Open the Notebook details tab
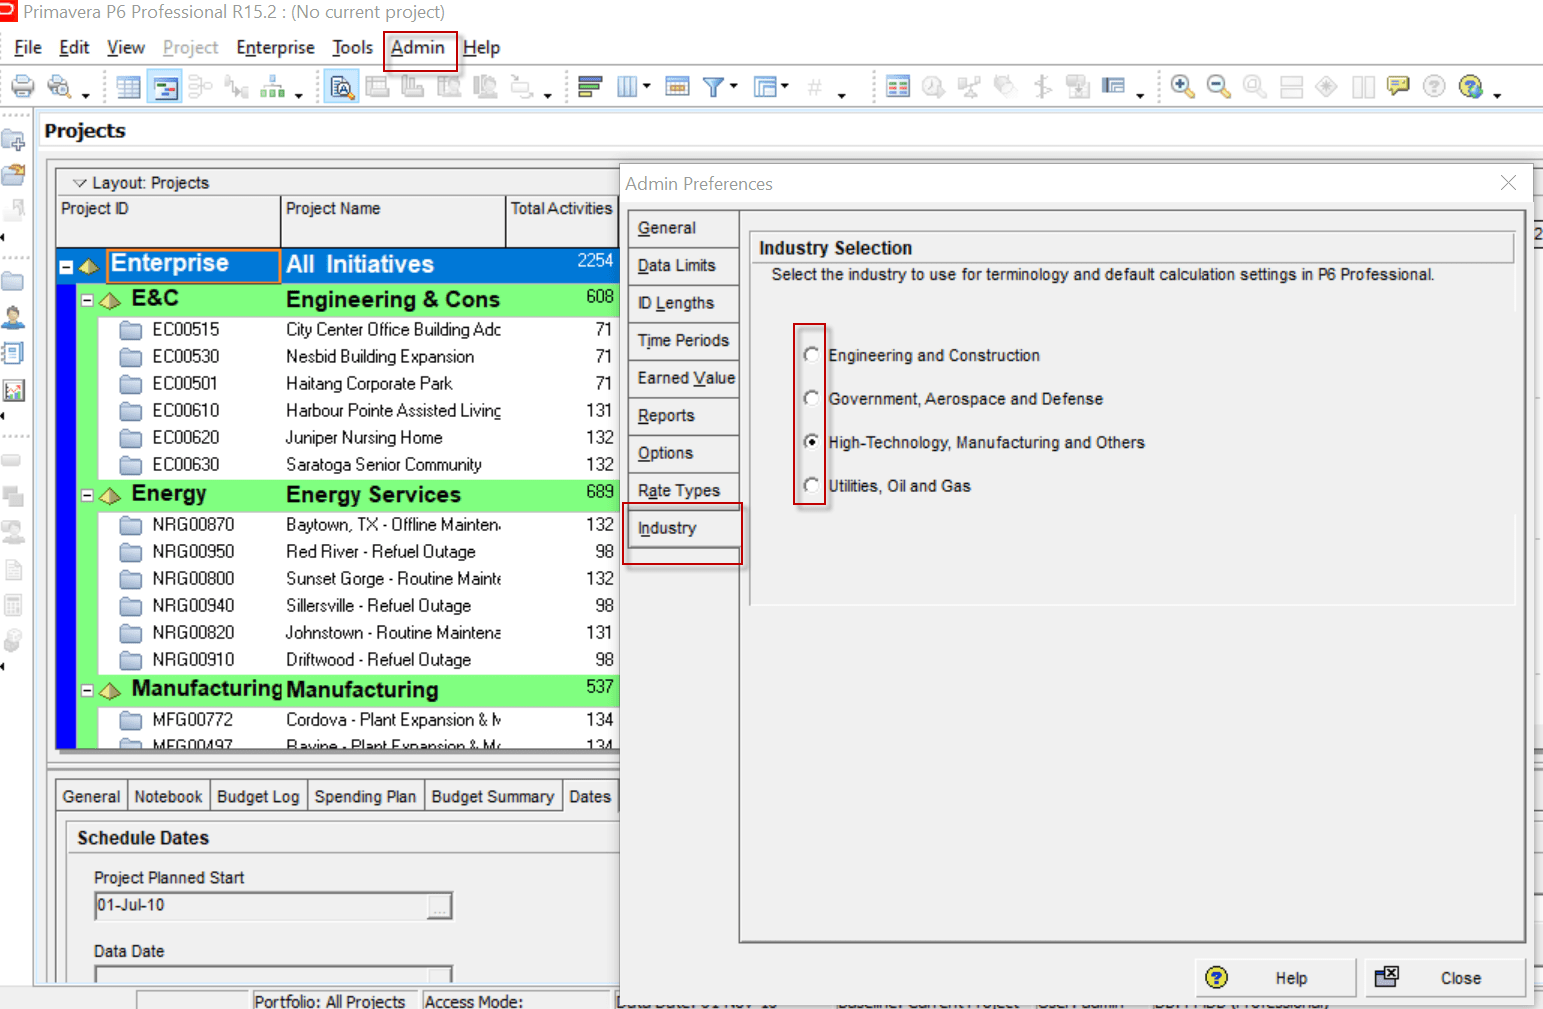 pyautogui.click(x=168, y=797)
